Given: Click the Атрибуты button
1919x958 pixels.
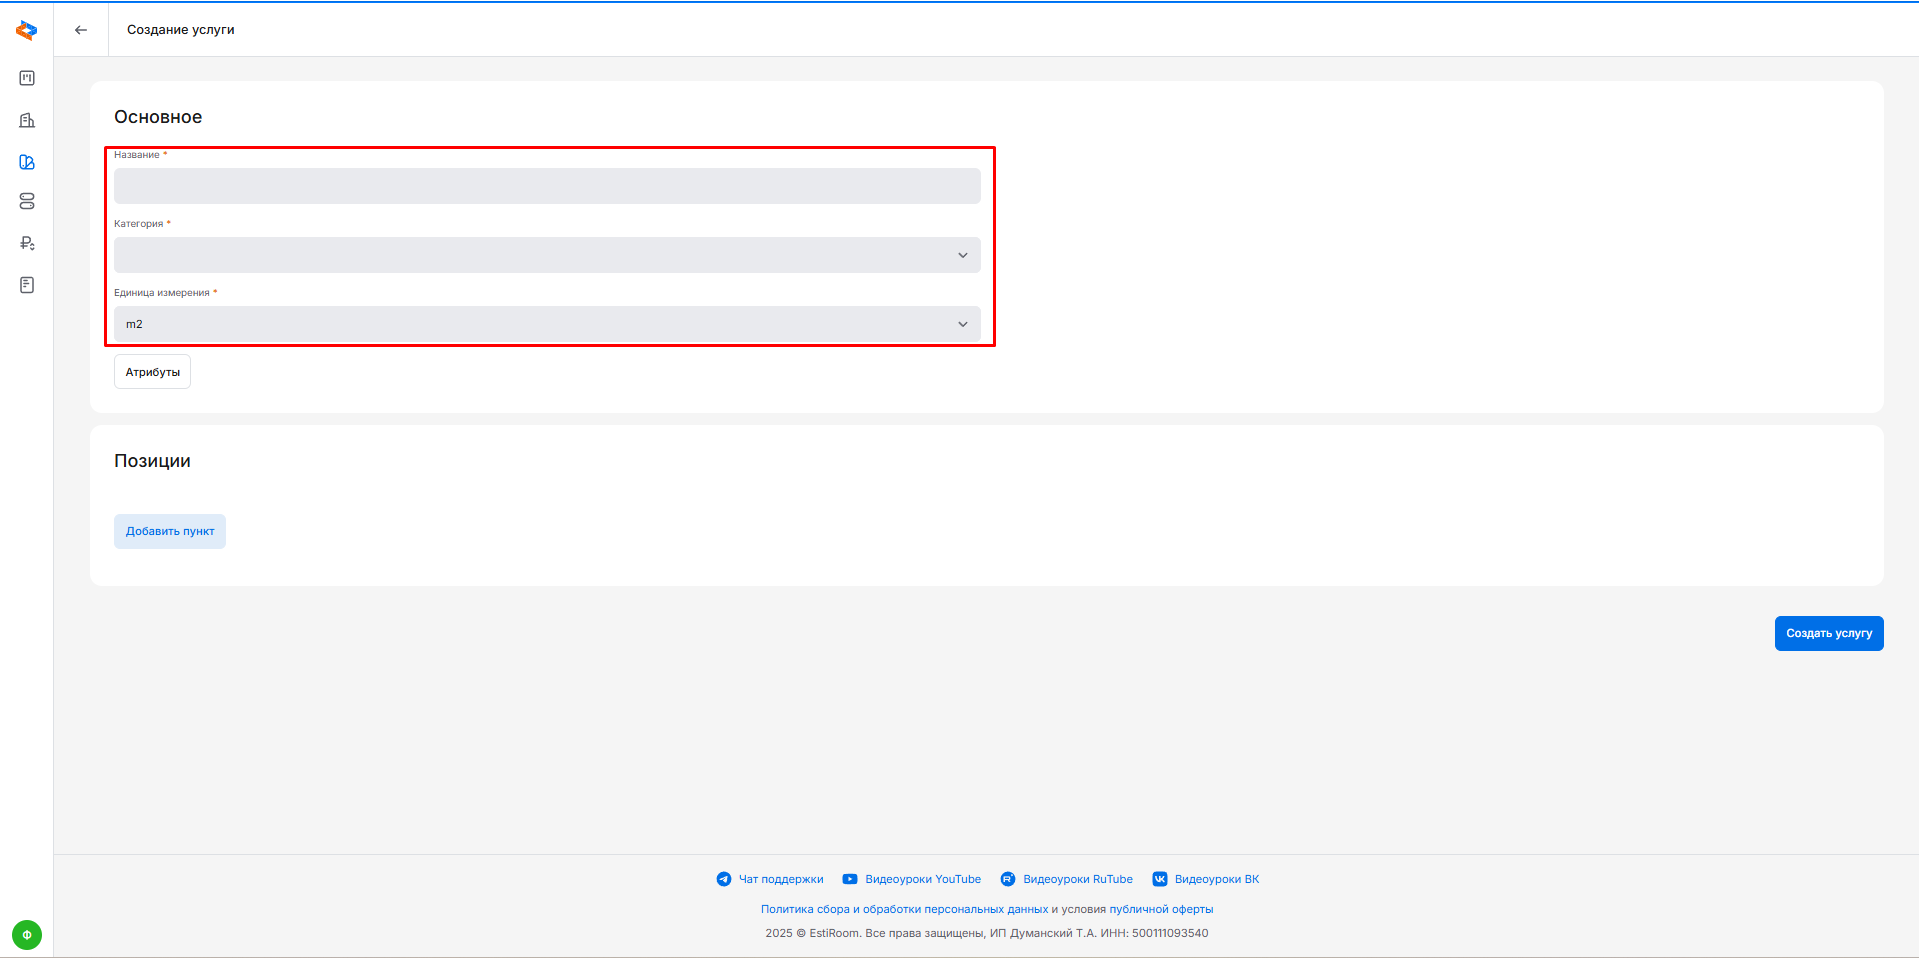Looking at the screenshot, I should click(x=152, y=372).
